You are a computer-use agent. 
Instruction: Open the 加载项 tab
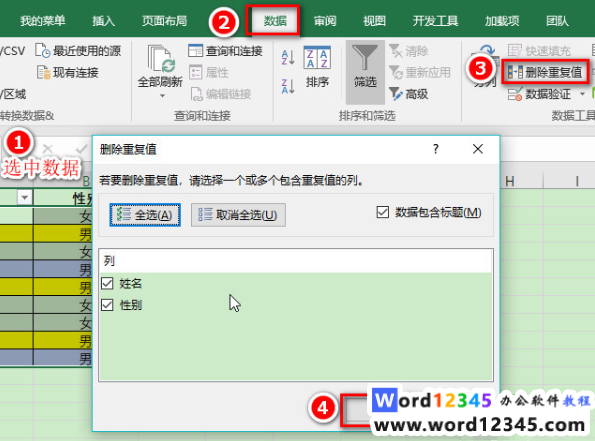pyautogui.click(x=502, y=21)
